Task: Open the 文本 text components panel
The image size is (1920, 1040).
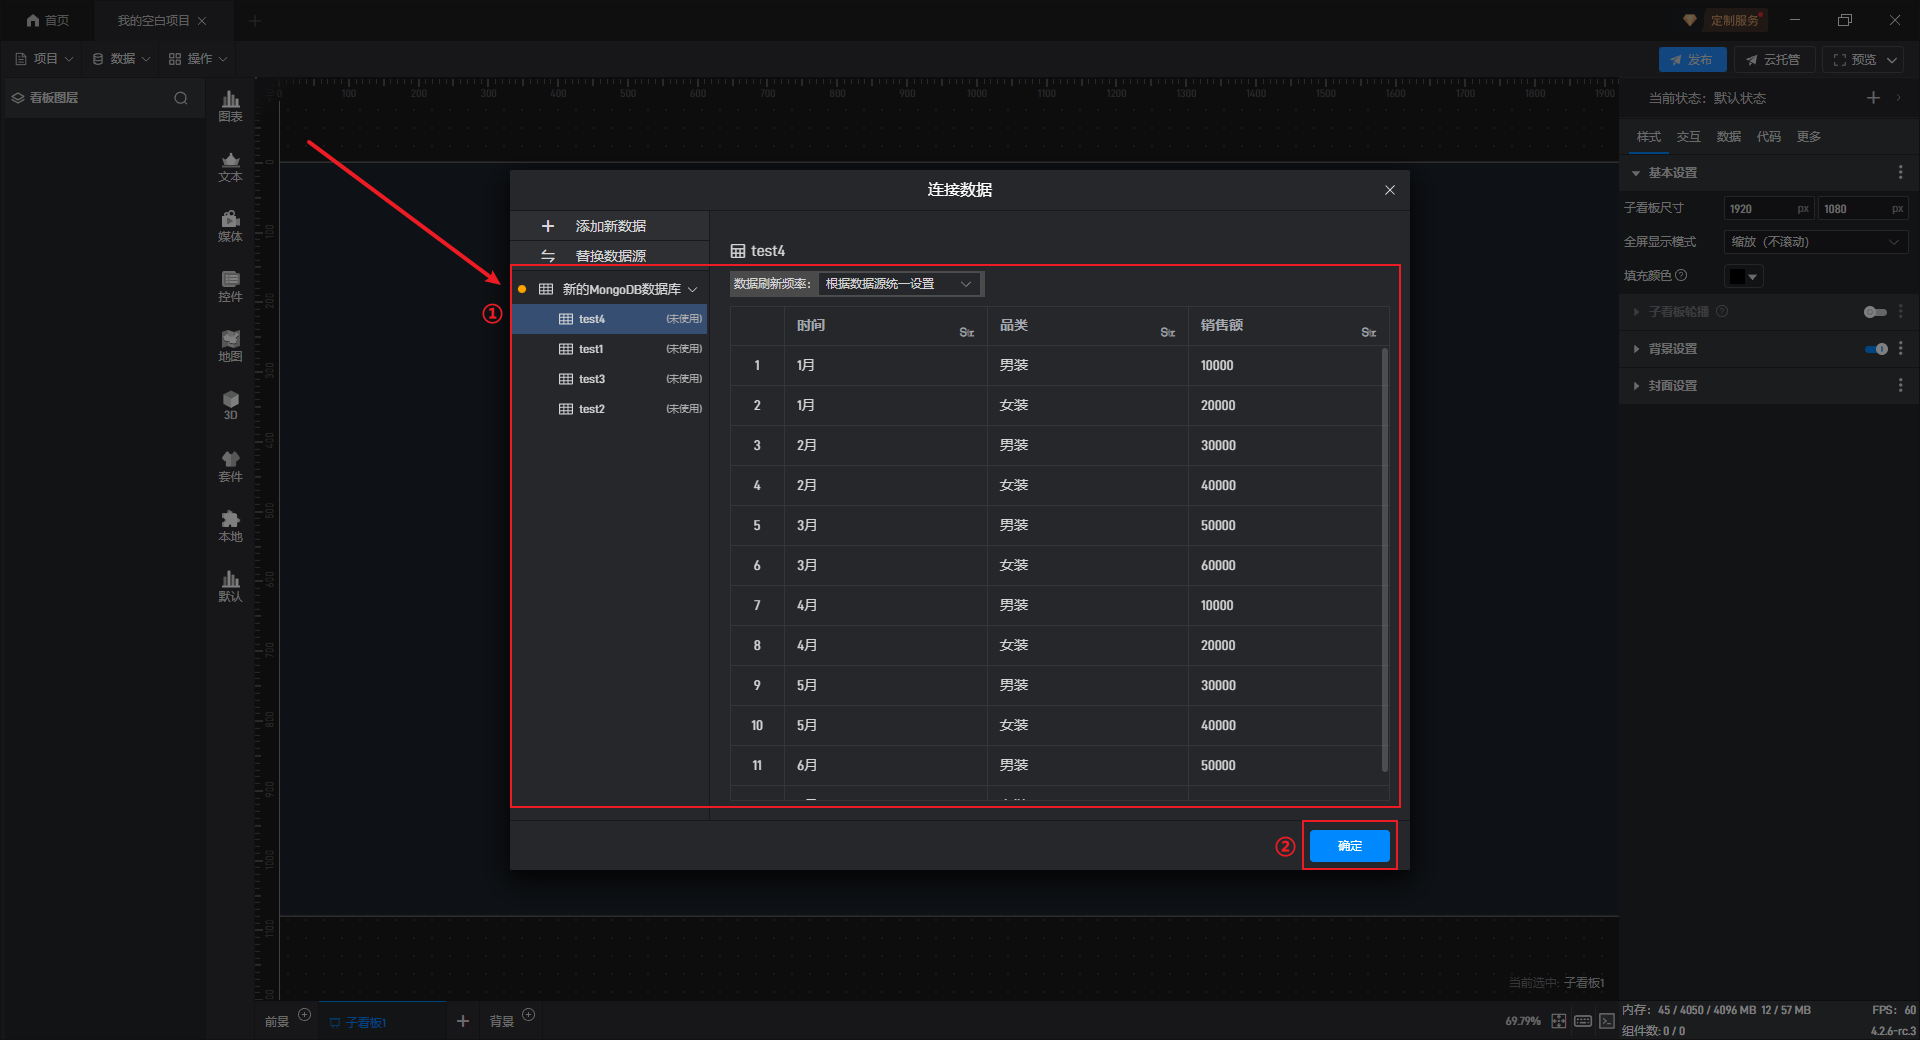Action: [x=230, y=166]
